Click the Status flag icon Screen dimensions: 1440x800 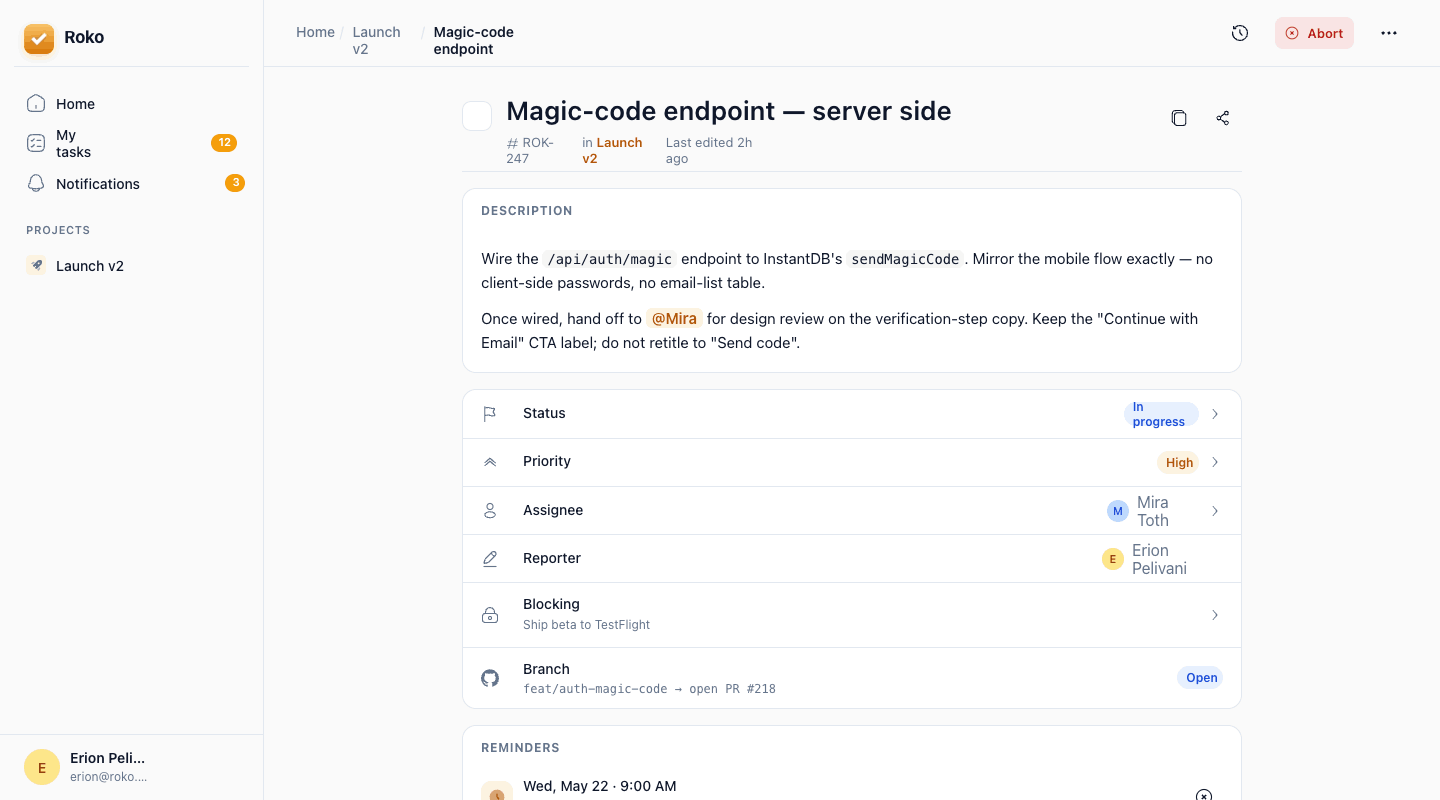point(490,414)
